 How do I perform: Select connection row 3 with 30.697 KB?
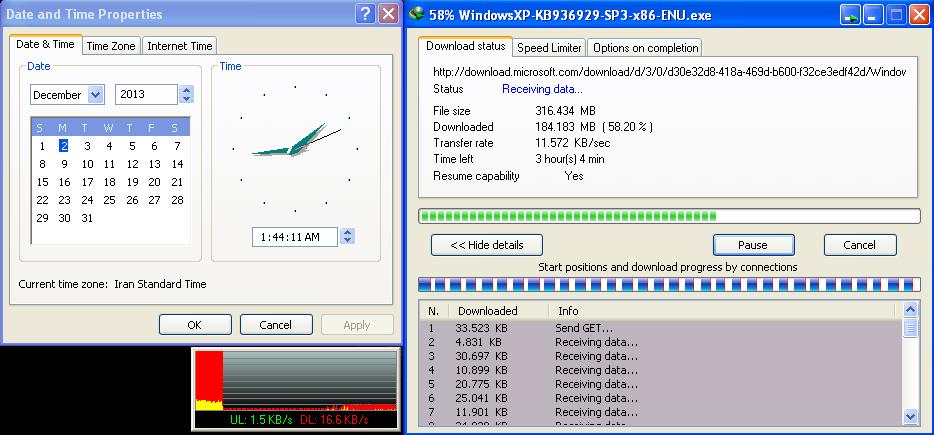point(661,356)
